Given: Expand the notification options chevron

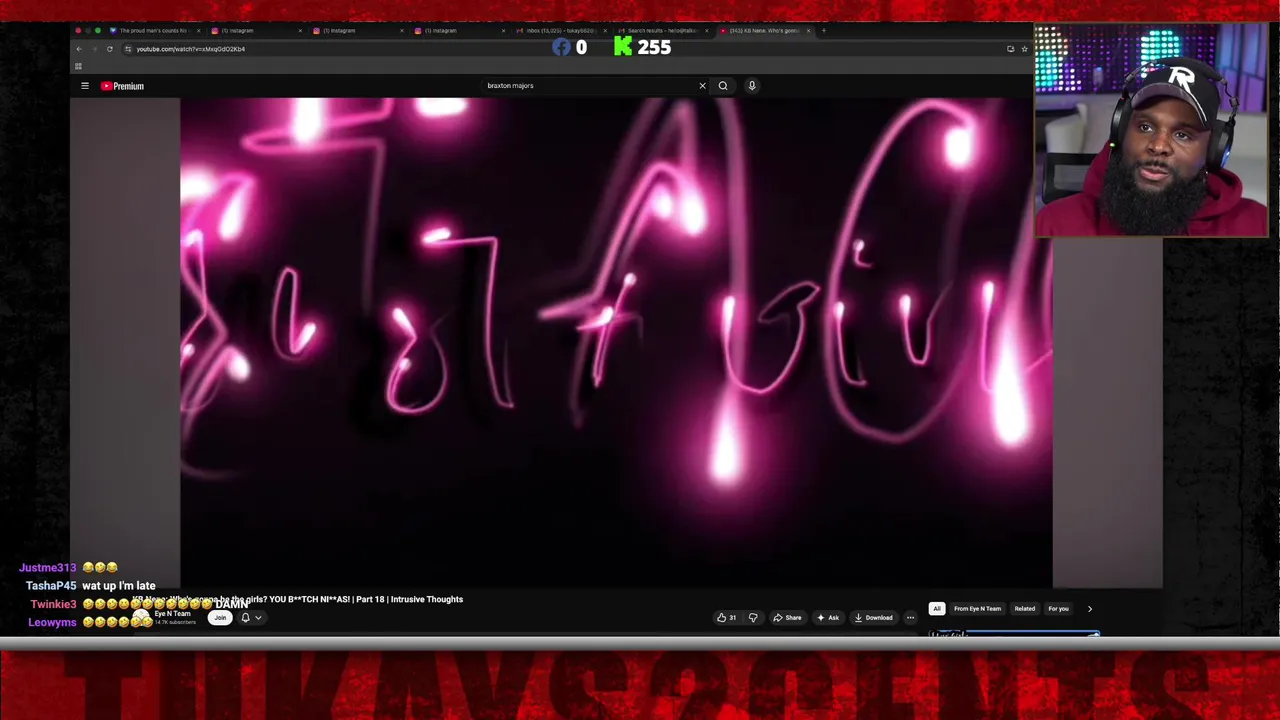Looking at the screenshot, I should [258, 618].
